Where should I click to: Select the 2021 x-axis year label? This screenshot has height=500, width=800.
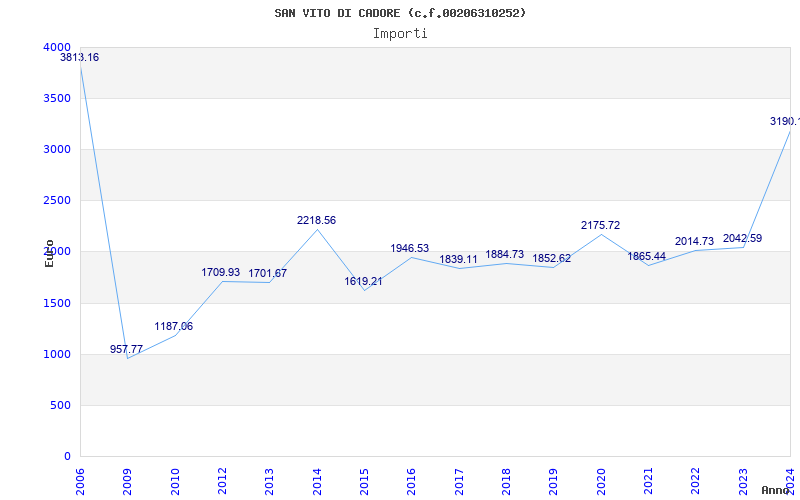point(648,482)
